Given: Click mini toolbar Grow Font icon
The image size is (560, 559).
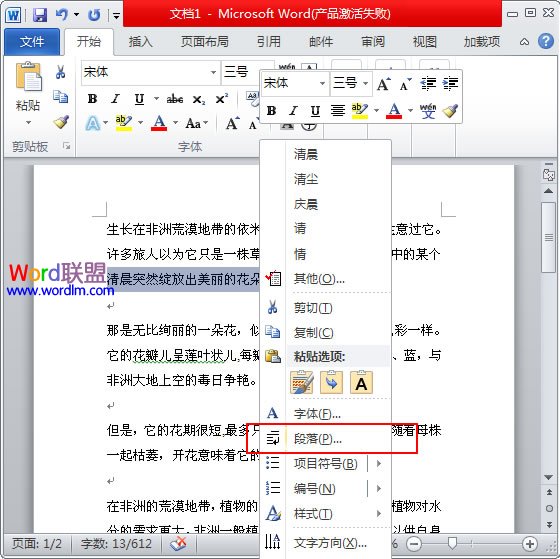Looking at the screenshot, I should click(x=384, y=84).
